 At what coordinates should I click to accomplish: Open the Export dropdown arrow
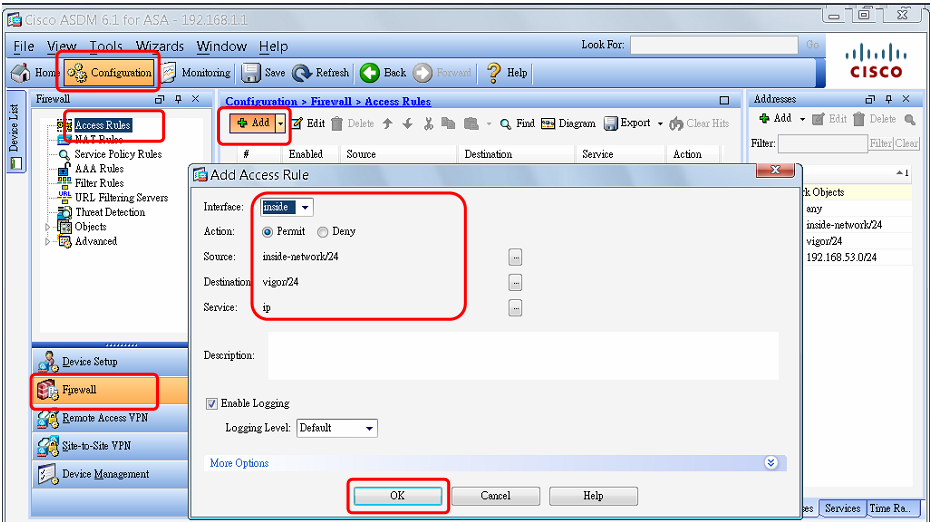click(660, 124)
